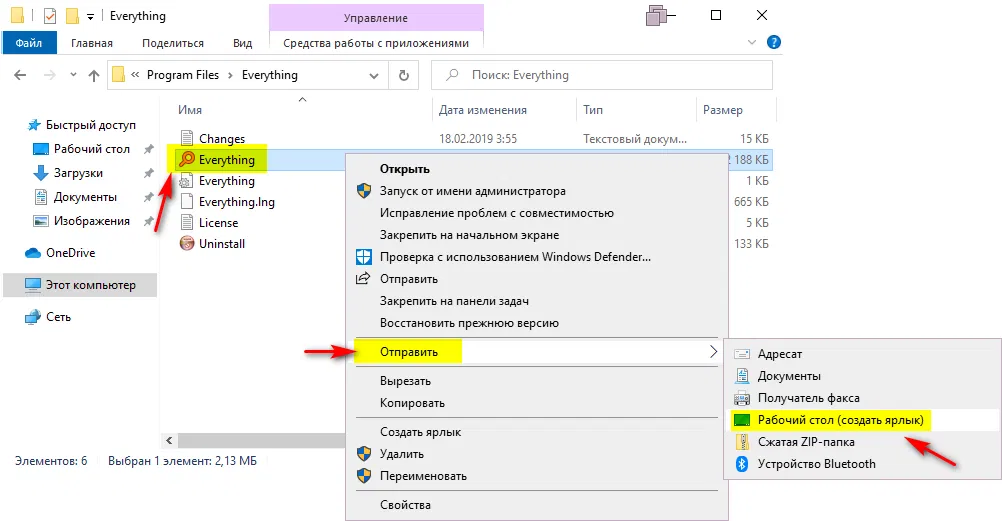Click the Документы icon in the Send To submenu

742,376
